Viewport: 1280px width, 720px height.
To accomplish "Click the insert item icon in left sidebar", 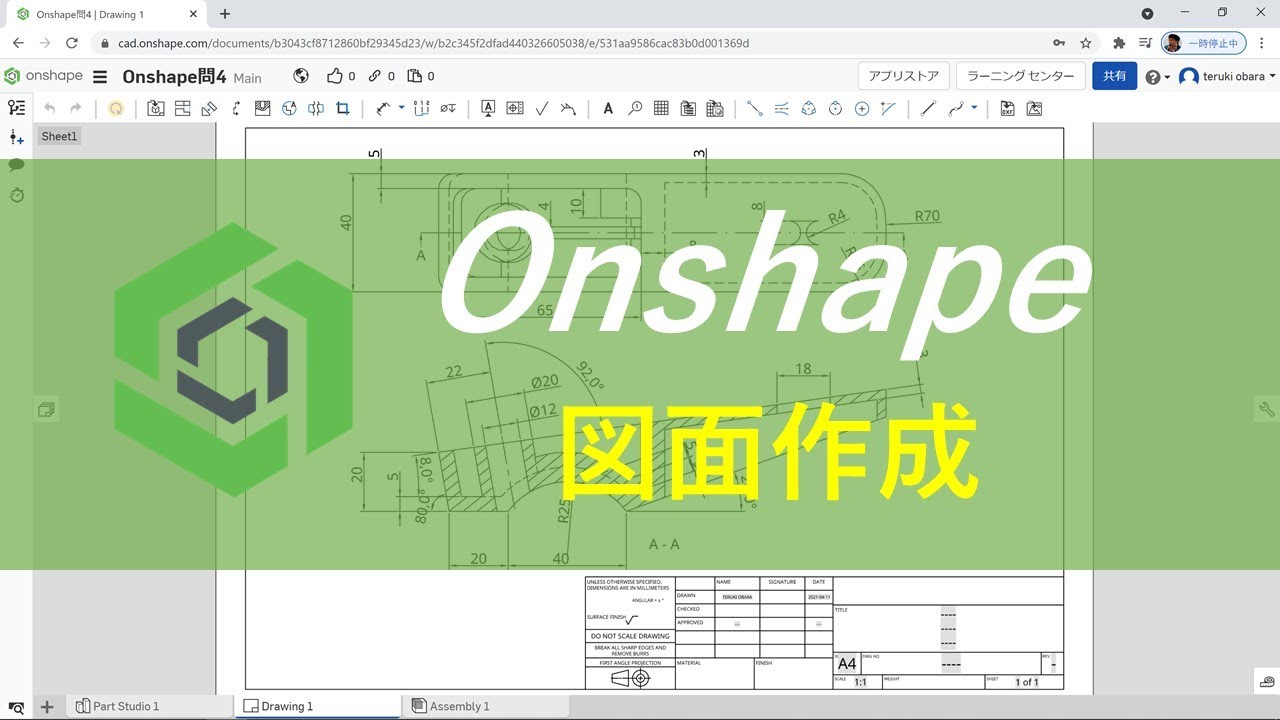I will (16, 137).
